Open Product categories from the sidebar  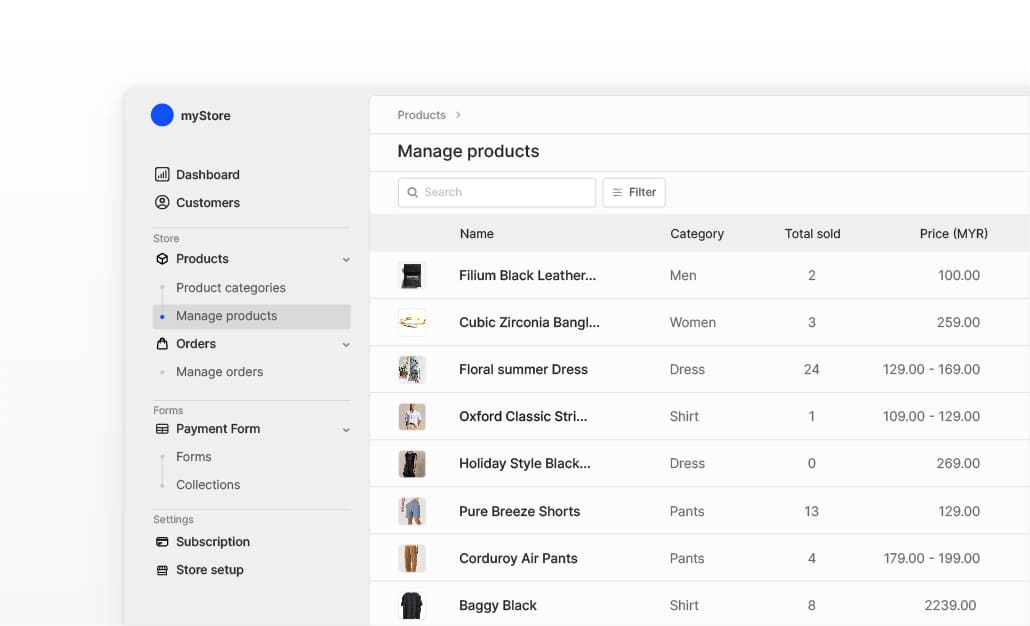point(229,287)
